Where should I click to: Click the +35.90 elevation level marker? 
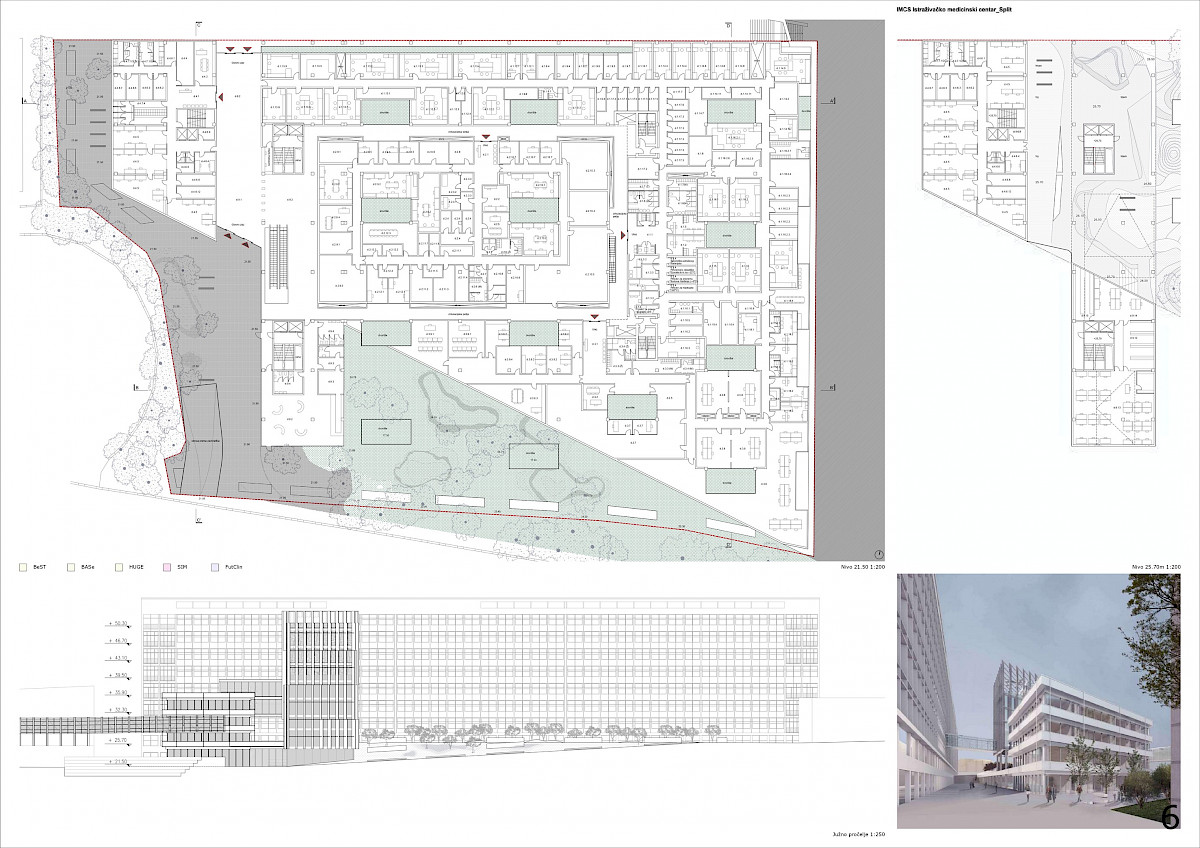(x=118, y=692)
